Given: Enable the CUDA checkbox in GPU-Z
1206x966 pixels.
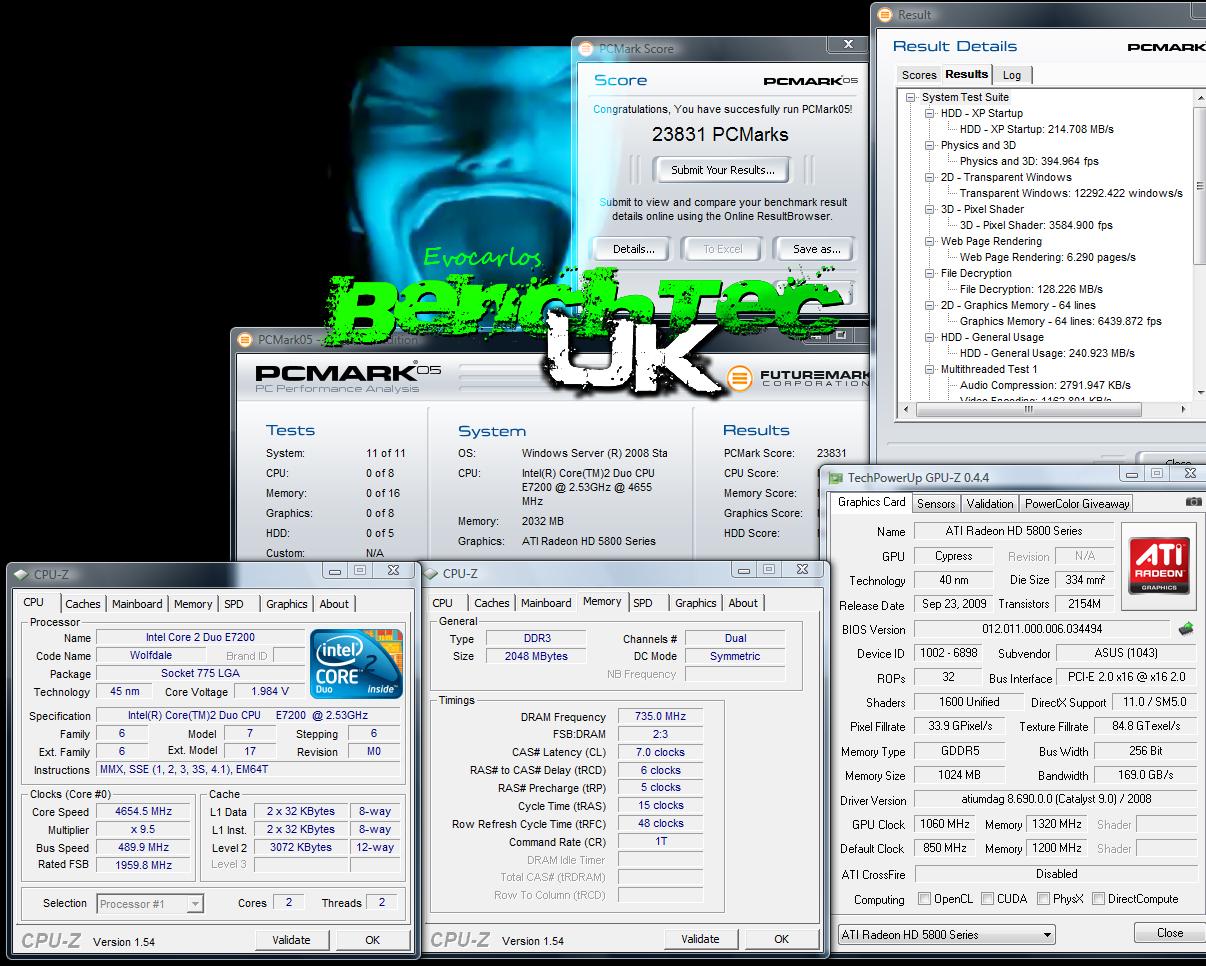Looking at the screenshot, I should 987,899.
